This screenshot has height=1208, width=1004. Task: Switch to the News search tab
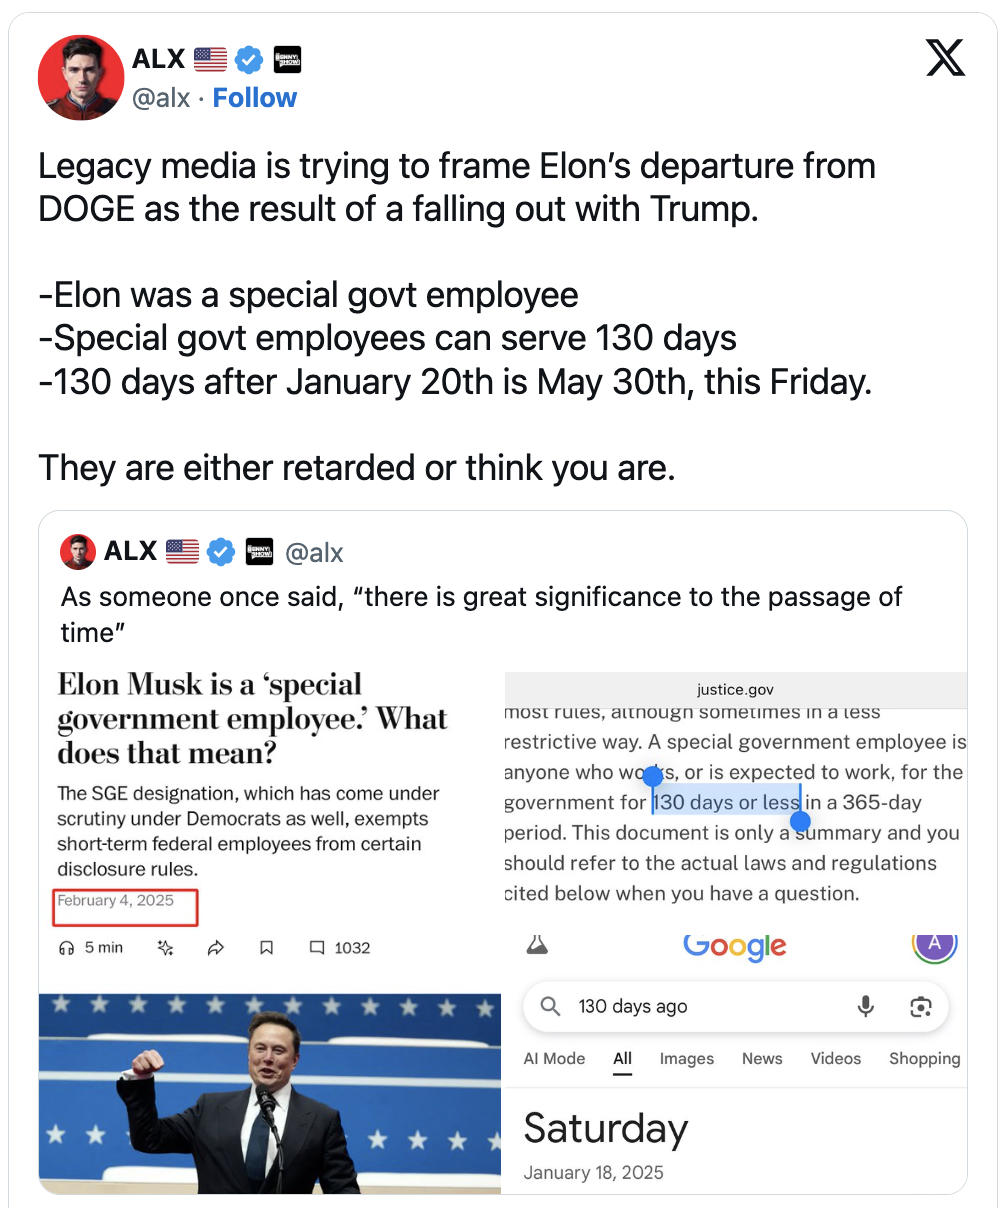762,1058
